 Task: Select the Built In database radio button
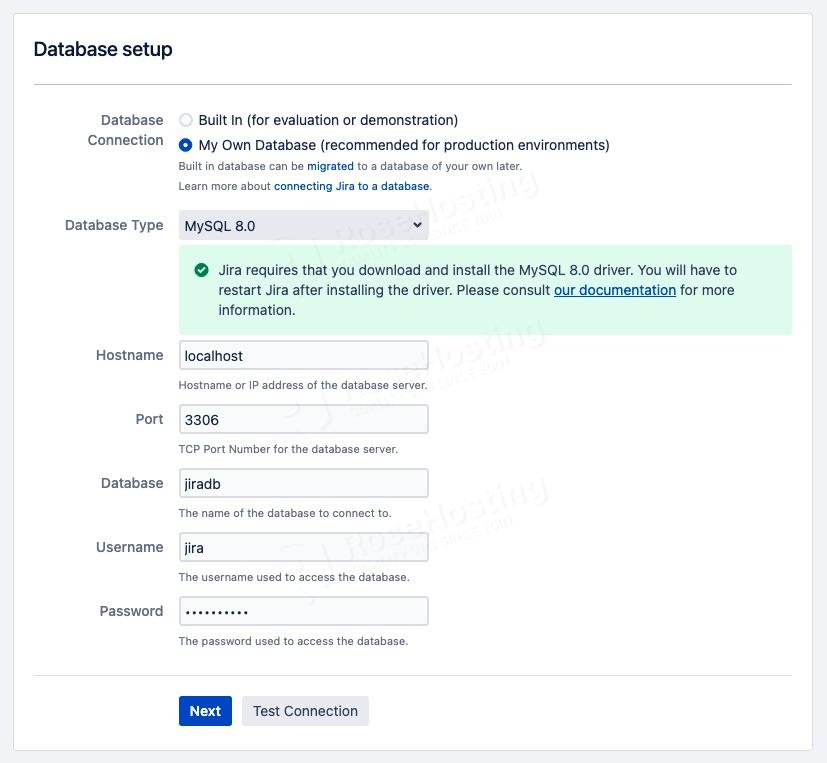tap(186, 120)
